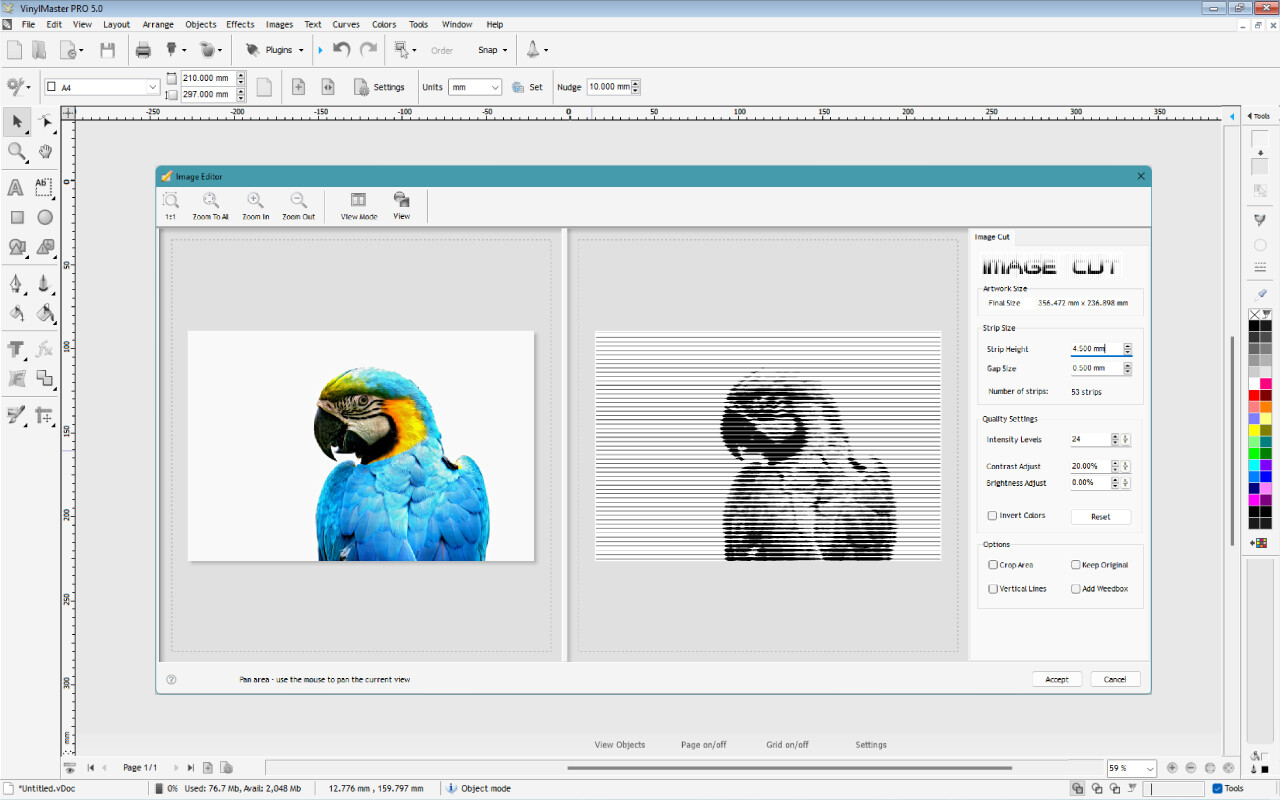Choose the Ellipse shape tool
This screenshot has height=800, width=1280.
point(45,217)
